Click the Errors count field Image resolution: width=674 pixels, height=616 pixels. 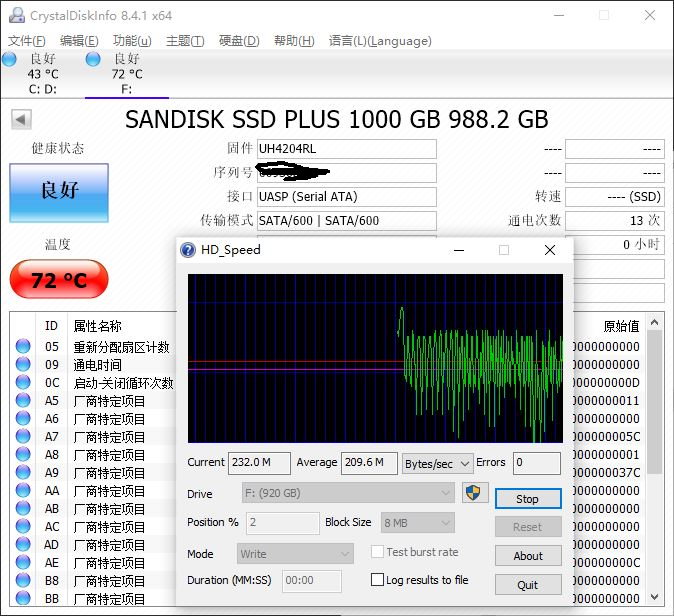(x=536, y=463)
